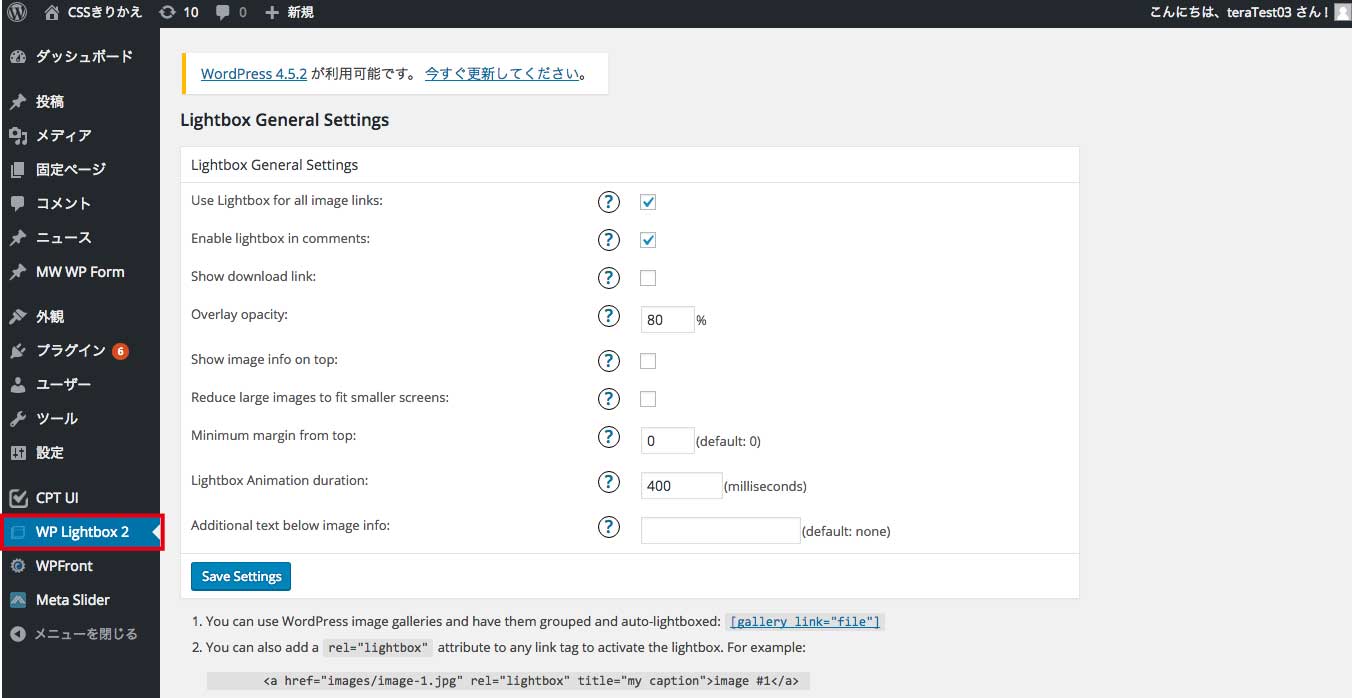Uncheck Use Lightbox for all image links
This screenshot has width=1352, height=698.
coord(647,201)
